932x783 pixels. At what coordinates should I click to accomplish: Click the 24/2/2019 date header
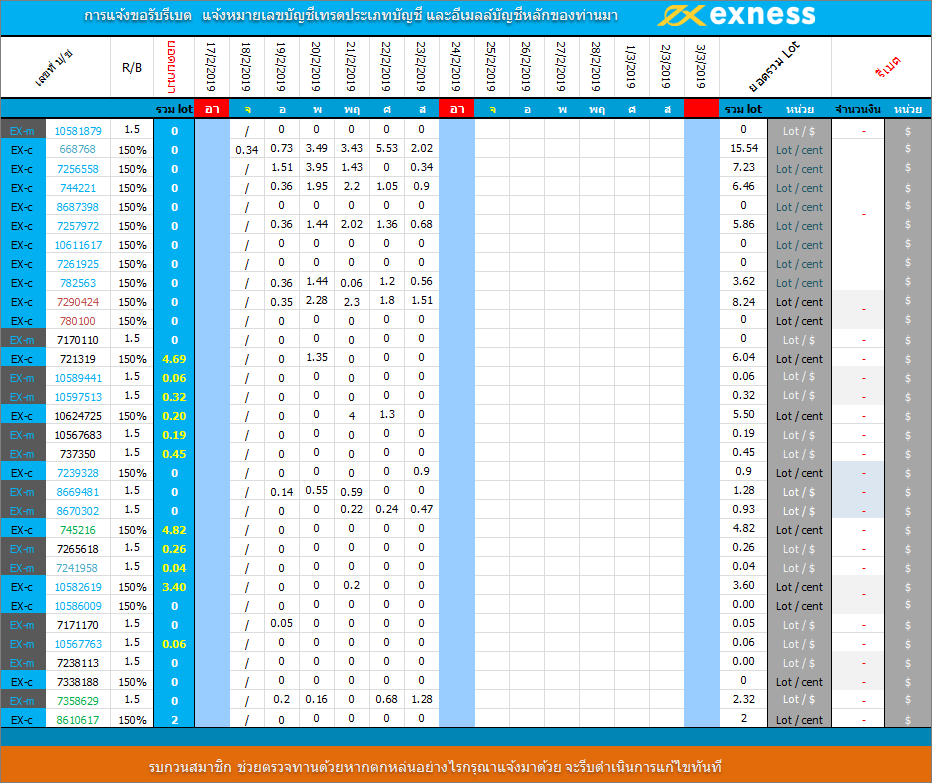456,66
